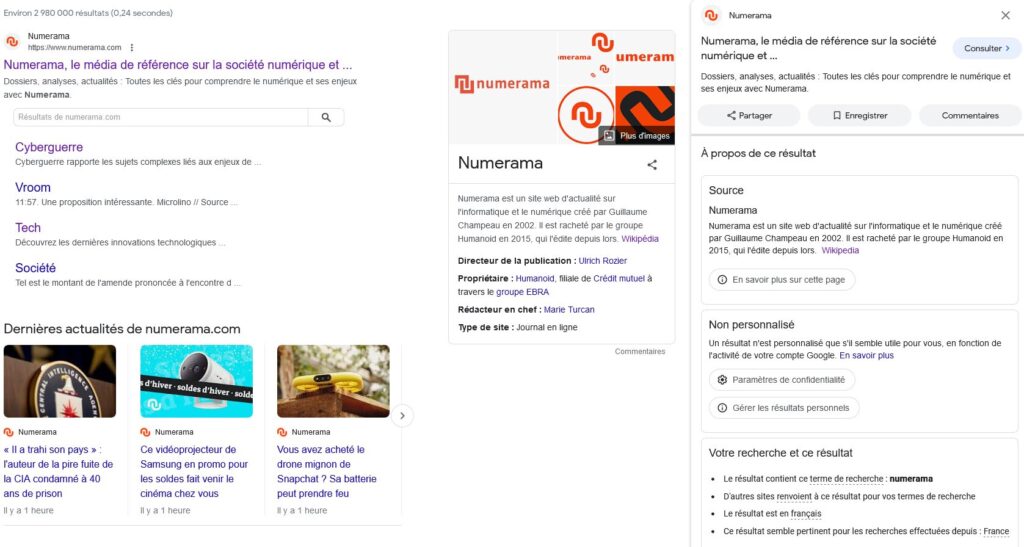The image size is (1024, 547).
Task: Open the 'Vroom' sitelink
Action: point(33,187)
